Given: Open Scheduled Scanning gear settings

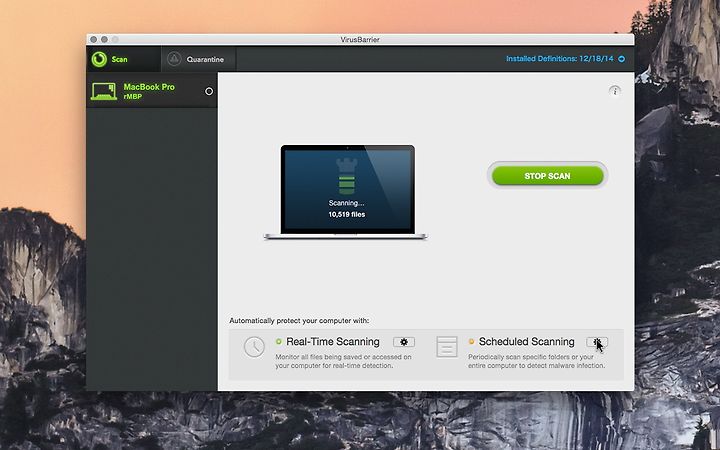Looking at the screenshot, I should (x=597, y=342).
